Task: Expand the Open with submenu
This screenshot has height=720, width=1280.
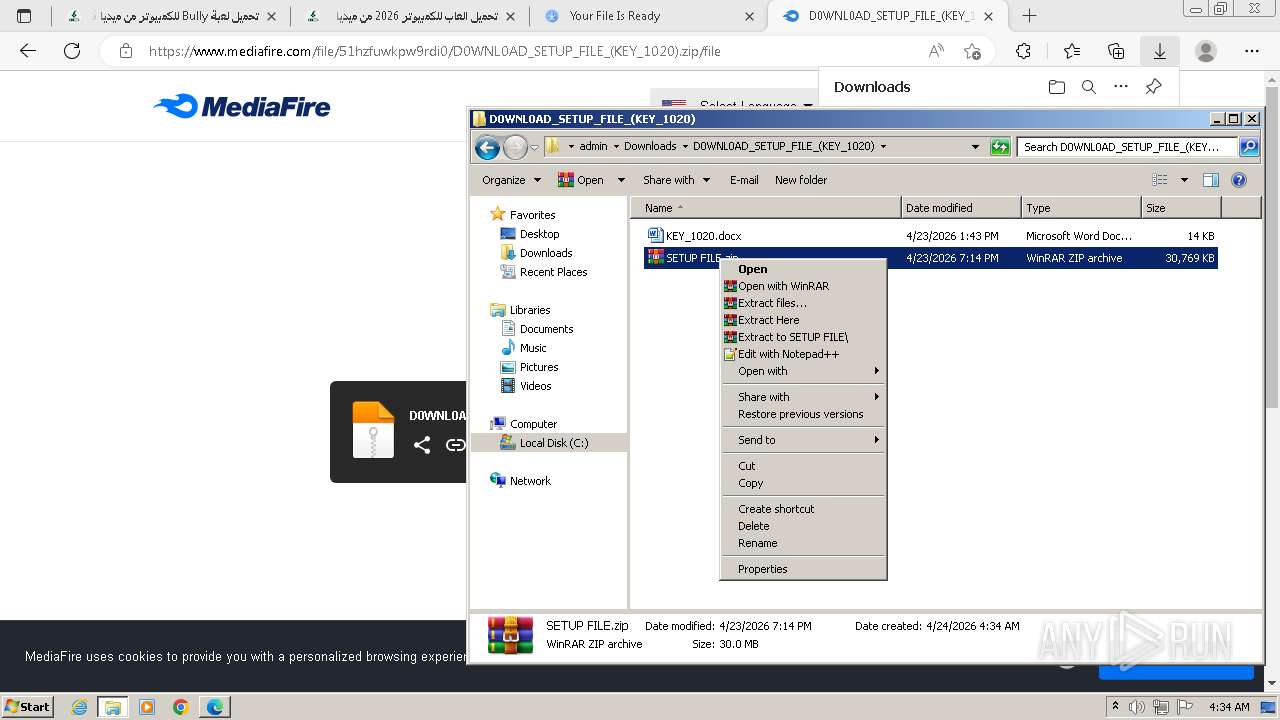Action: (803, 371)
